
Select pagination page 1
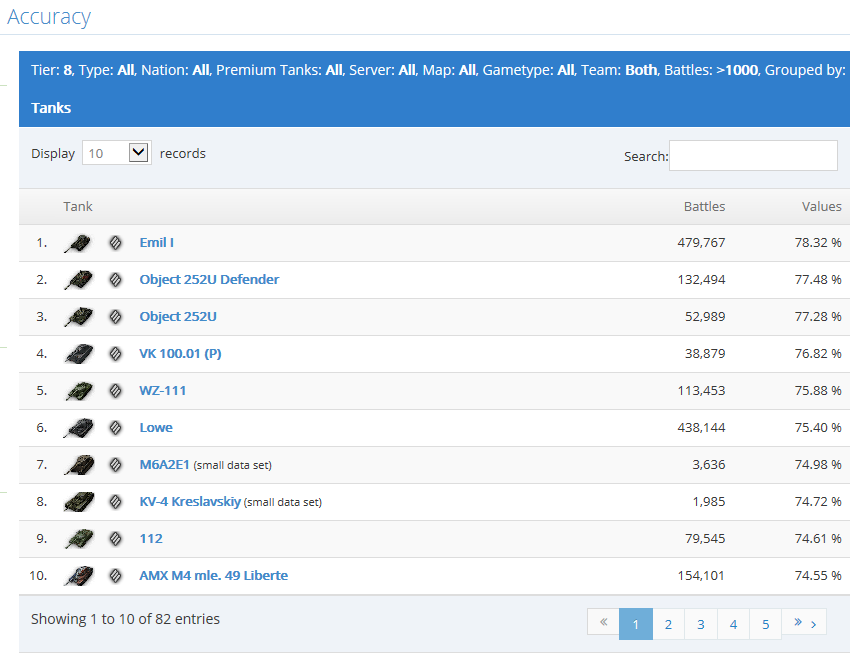point(636,624)
